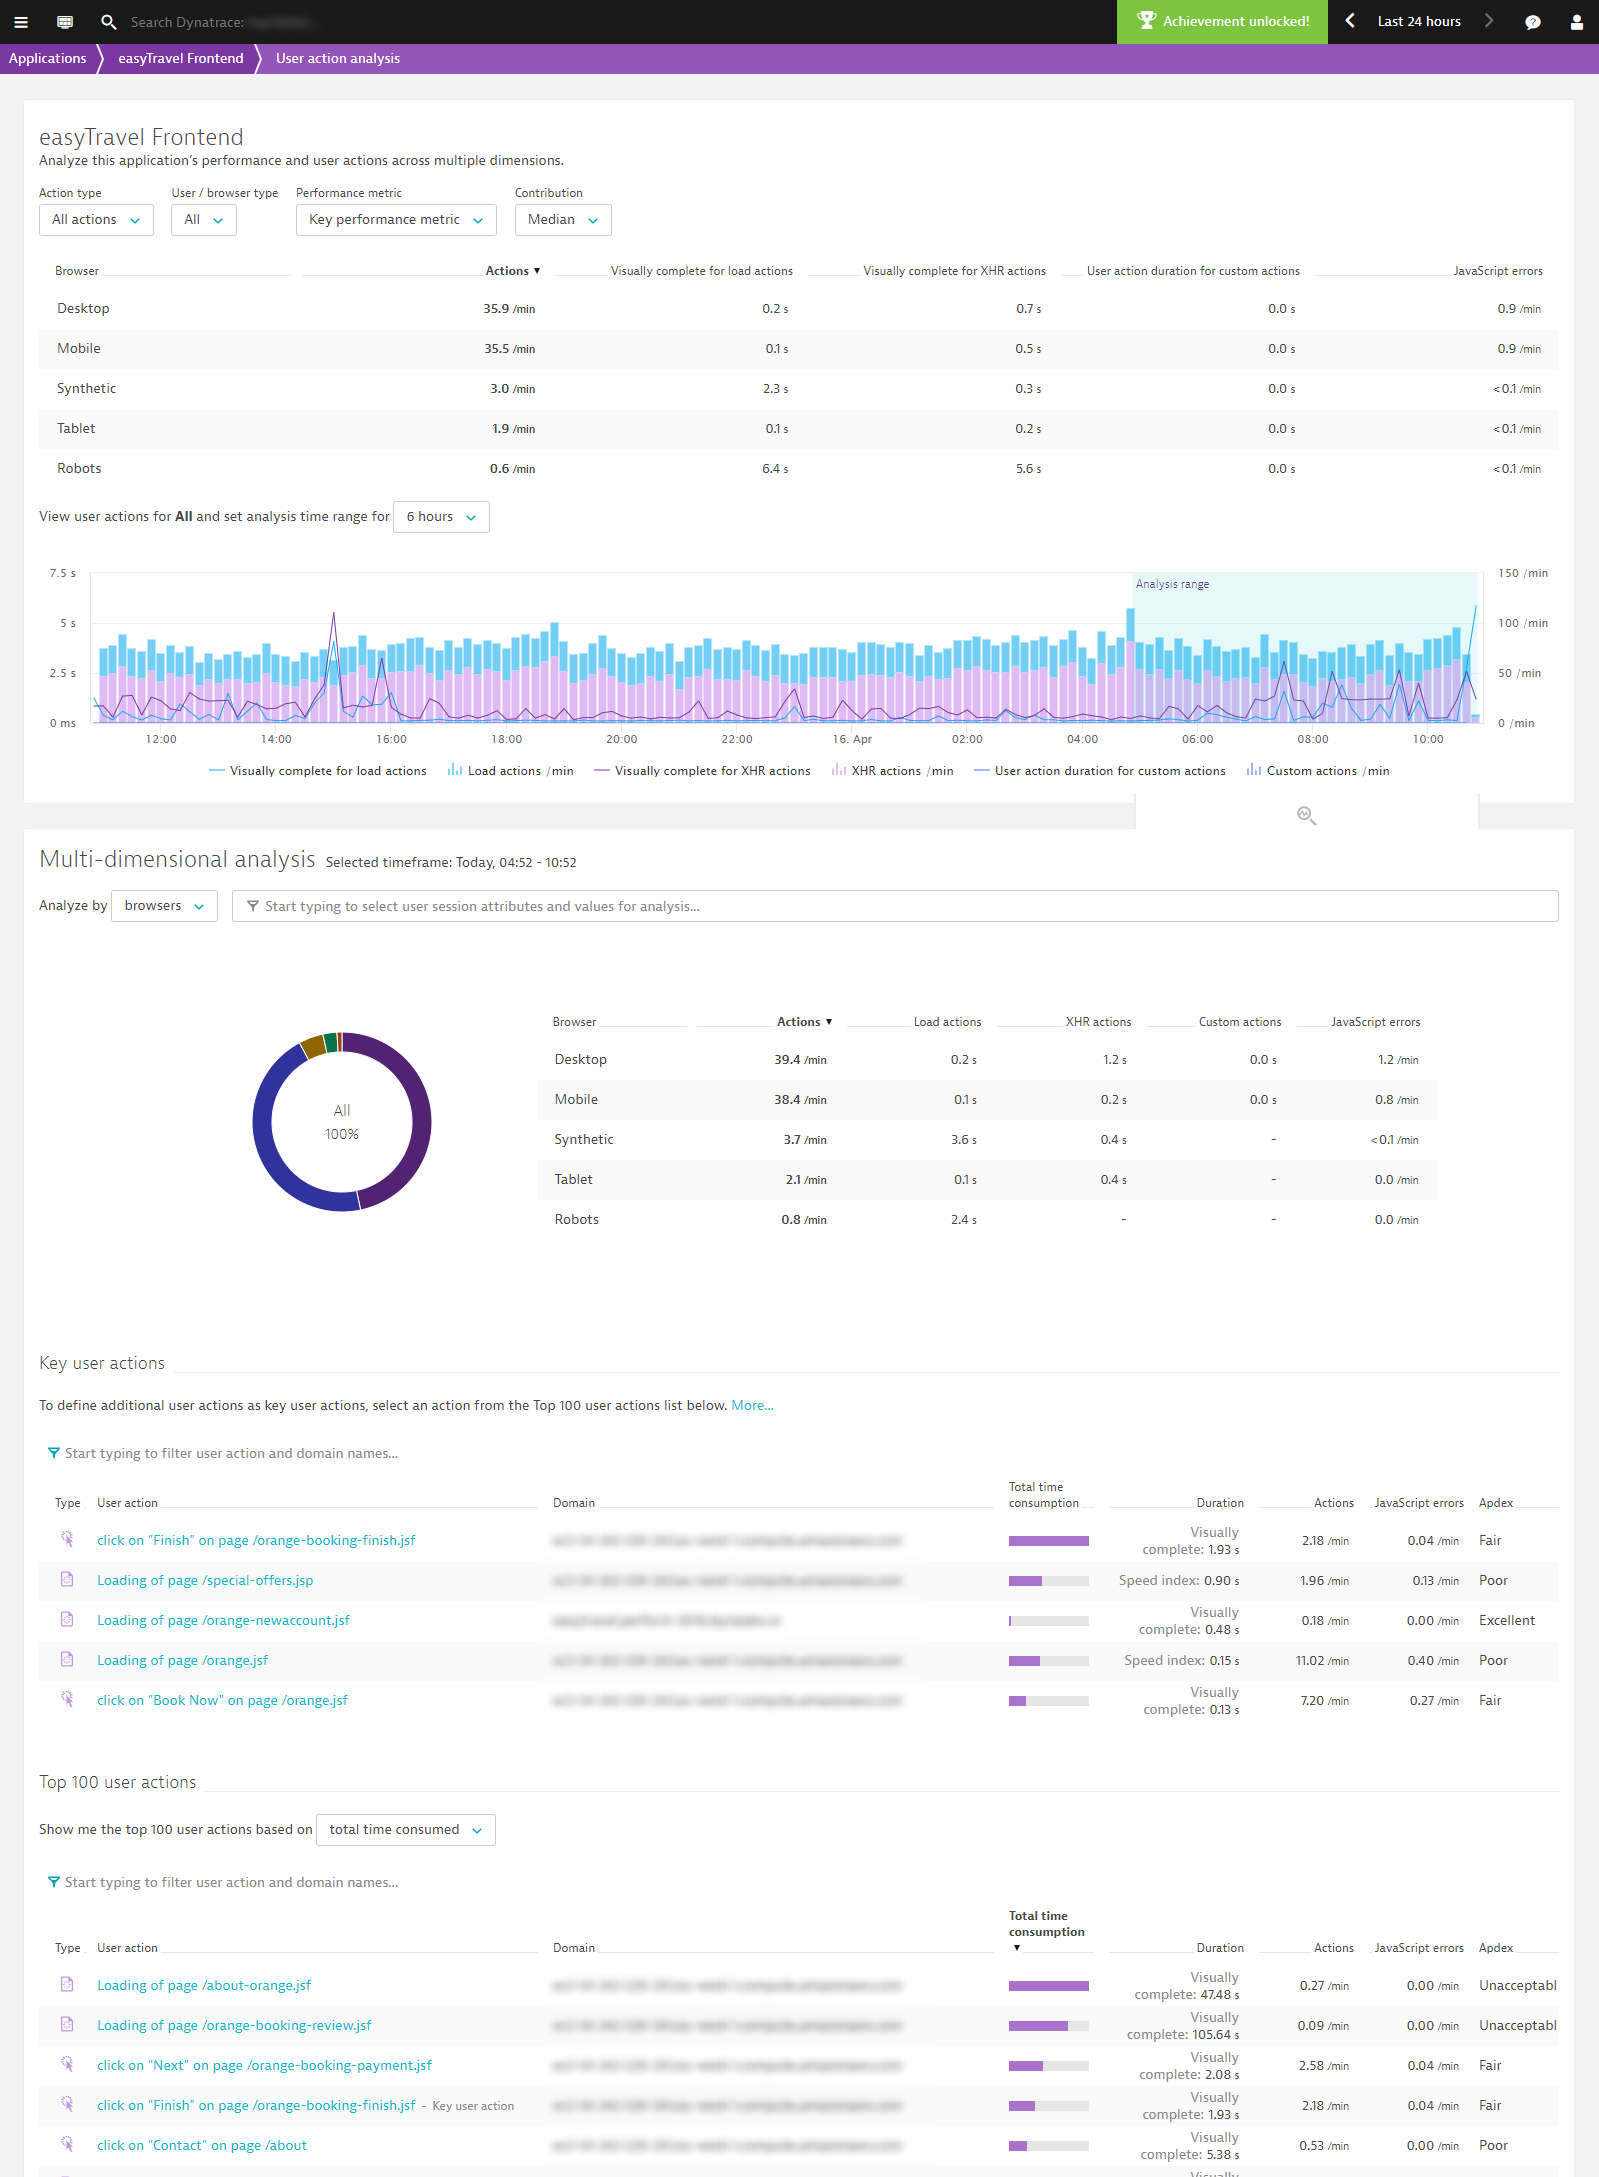Sort by Total time consumption in Top 100
This screenshot has height=2177, width=1599.
(1046, 1925)
